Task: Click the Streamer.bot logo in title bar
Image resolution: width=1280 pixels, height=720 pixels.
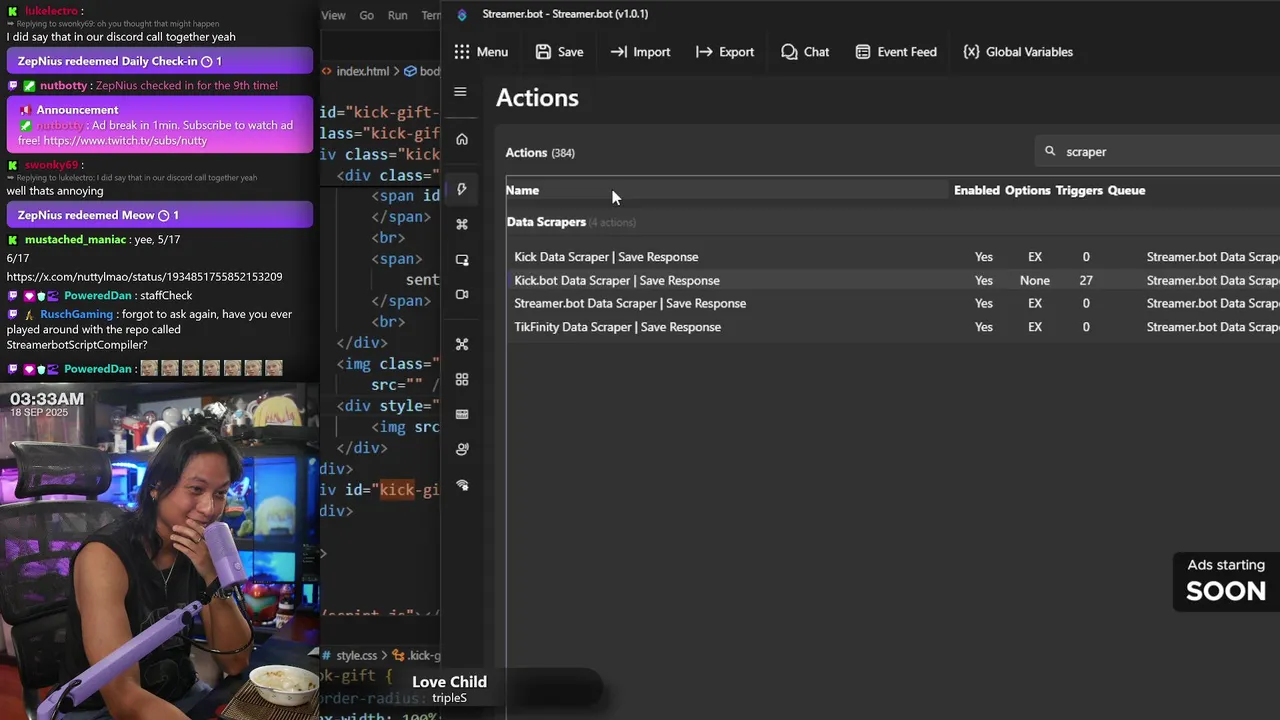Action: click(462, 15)
